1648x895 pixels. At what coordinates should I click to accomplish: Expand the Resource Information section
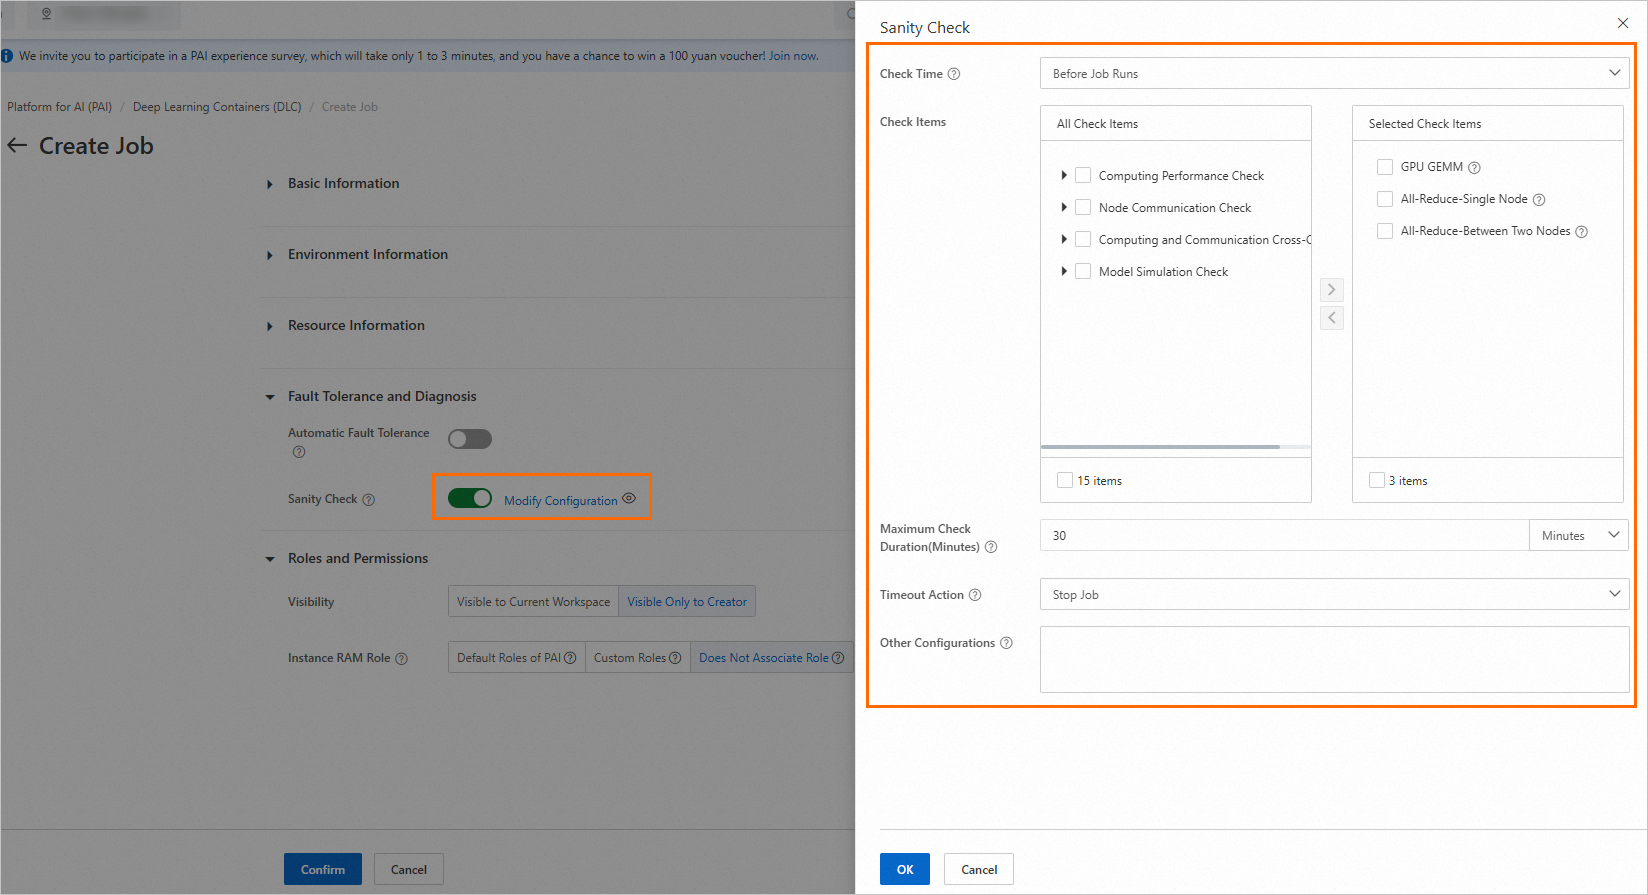pos(270,326)
